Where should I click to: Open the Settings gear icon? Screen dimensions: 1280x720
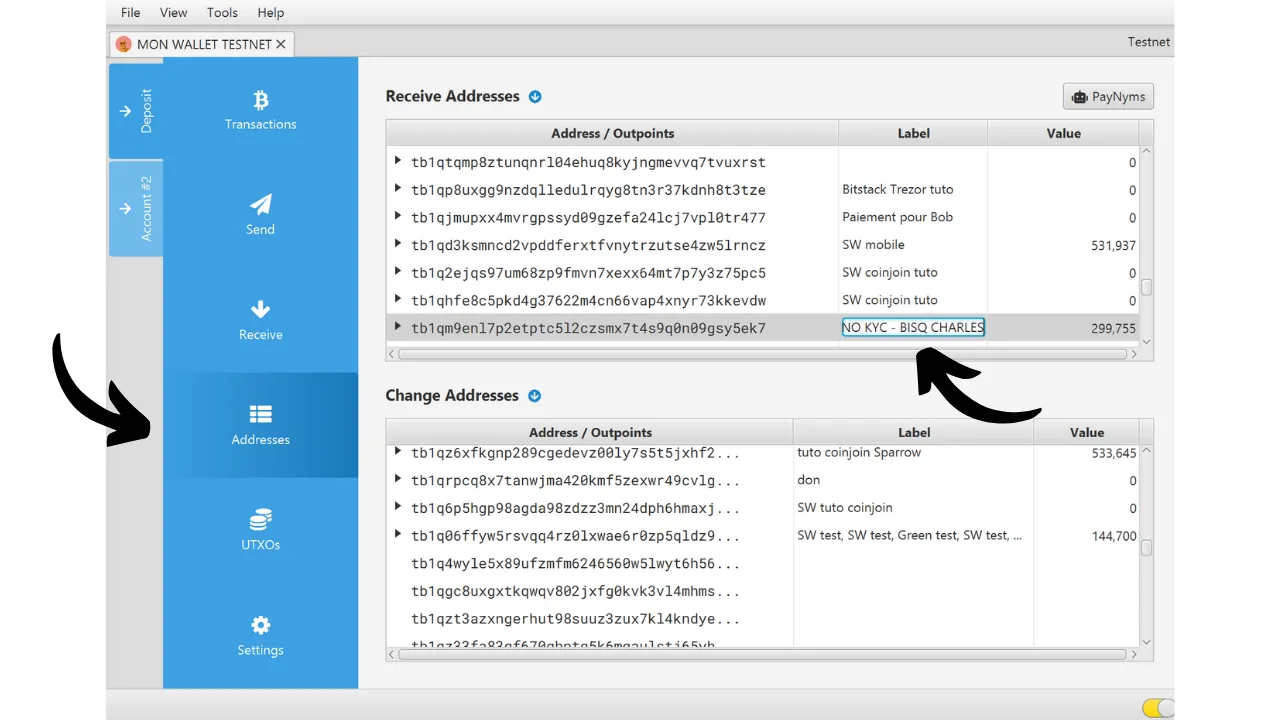260,626
